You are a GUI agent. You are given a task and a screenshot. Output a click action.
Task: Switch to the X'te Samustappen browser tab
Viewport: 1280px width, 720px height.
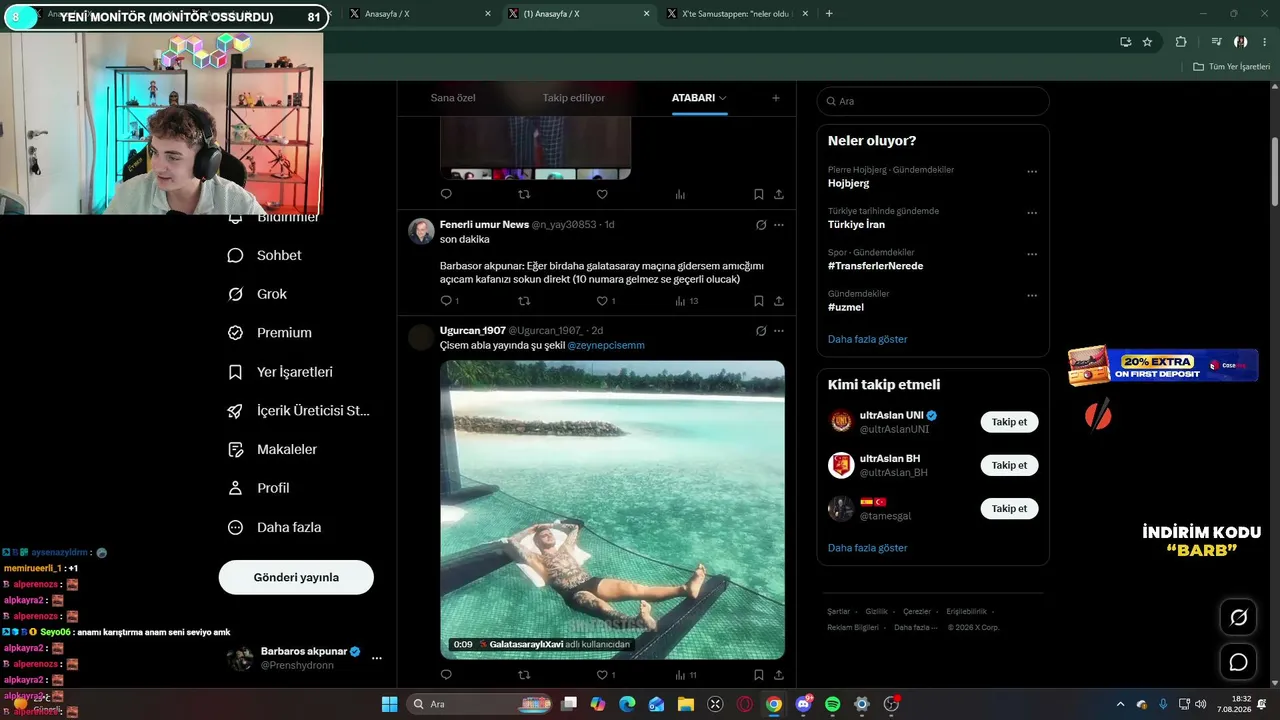pos(735,14)
